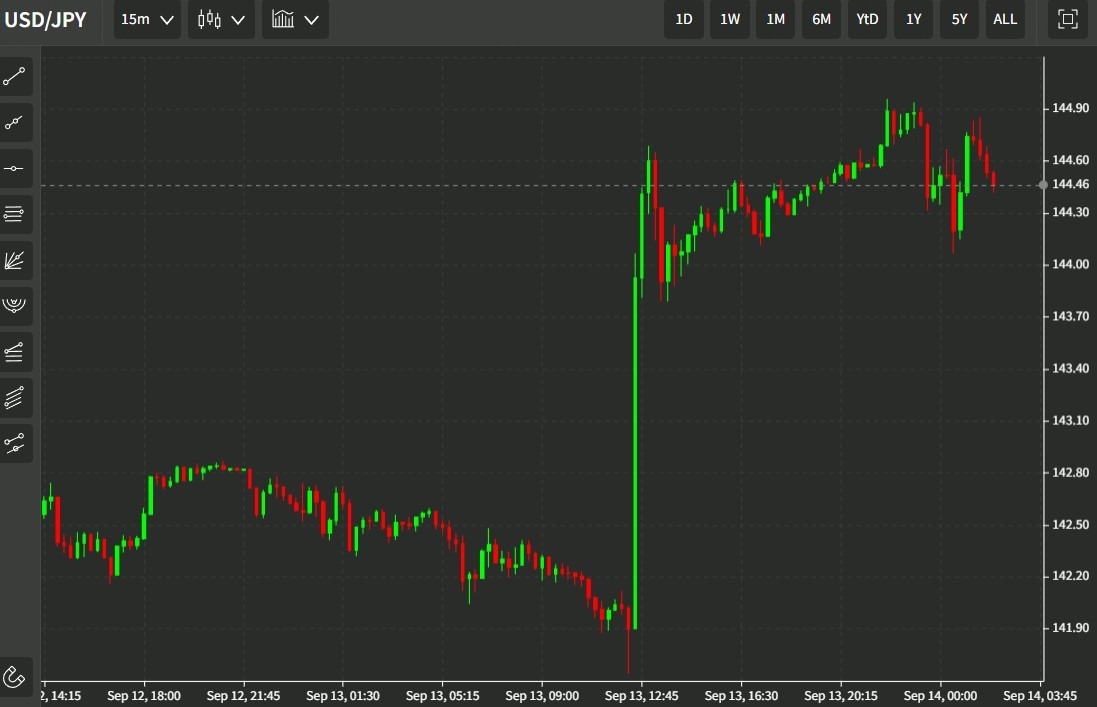Click the 143.10 price axis label
Viewport: 1097px width, 707px height.
[1070, 420]
